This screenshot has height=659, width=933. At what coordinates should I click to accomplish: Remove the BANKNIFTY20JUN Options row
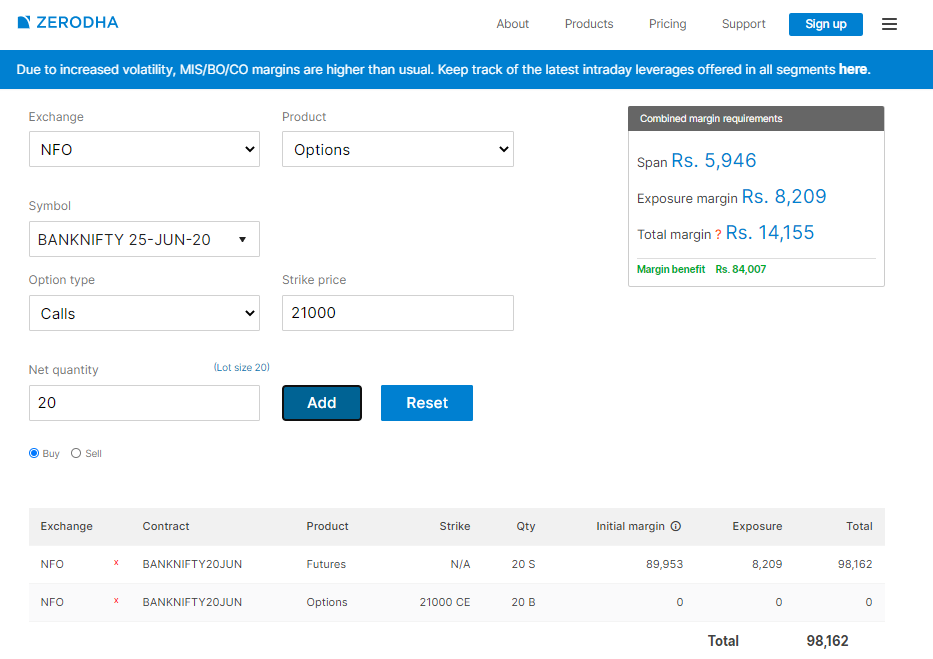(116, 601)
